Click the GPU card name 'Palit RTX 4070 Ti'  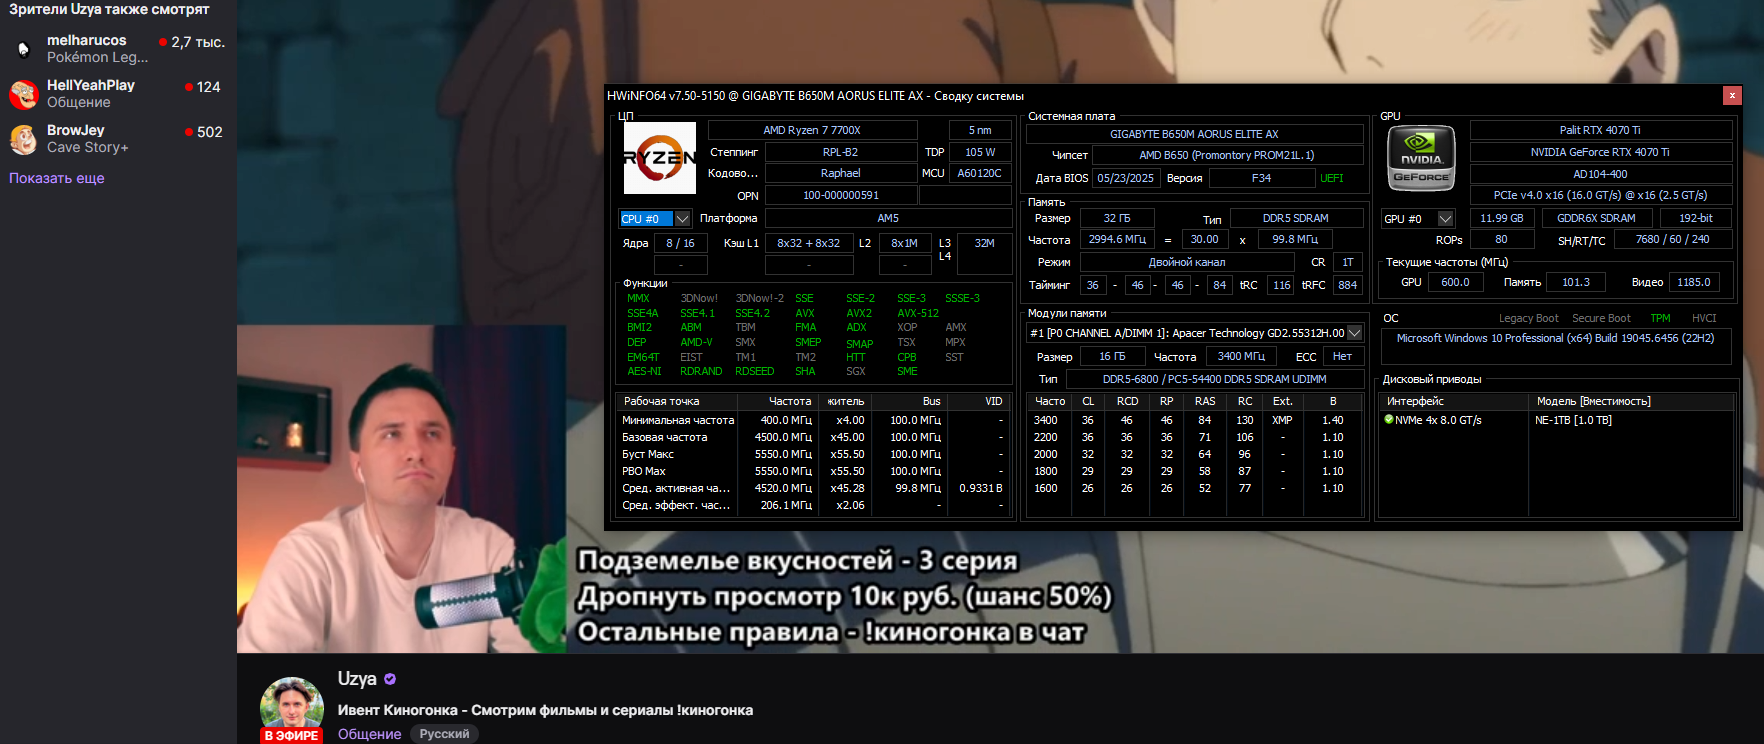(x=1600, y=130)
